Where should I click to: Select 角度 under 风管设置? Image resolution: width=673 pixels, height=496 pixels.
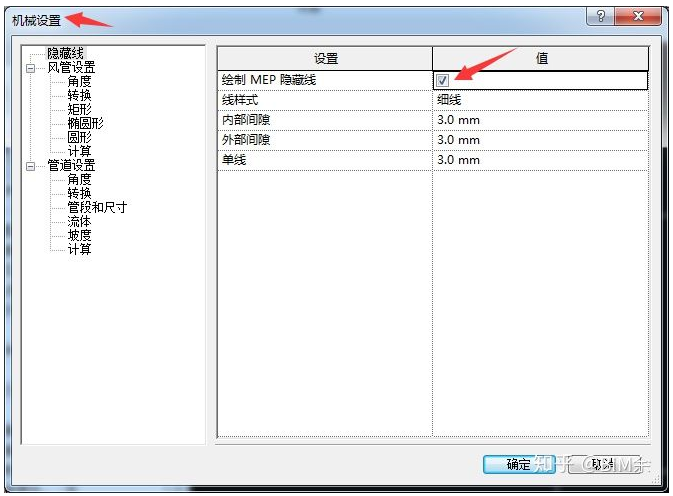coord(80,81)
